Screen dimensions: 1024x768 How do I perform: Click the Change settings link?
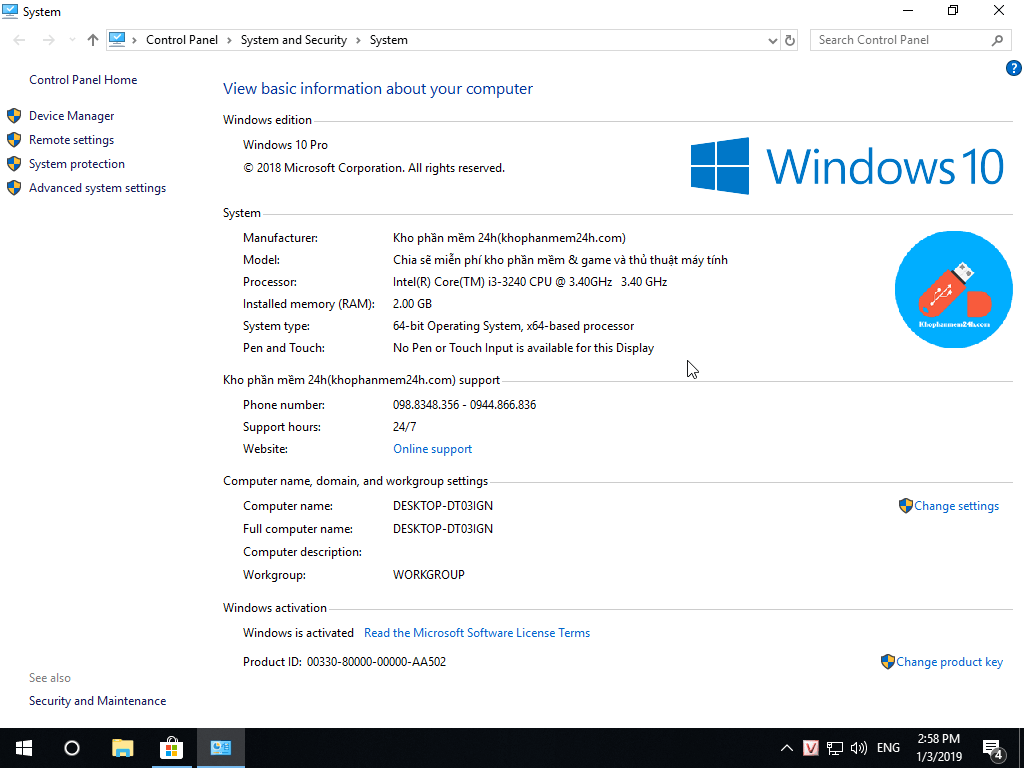pos(955,506)
